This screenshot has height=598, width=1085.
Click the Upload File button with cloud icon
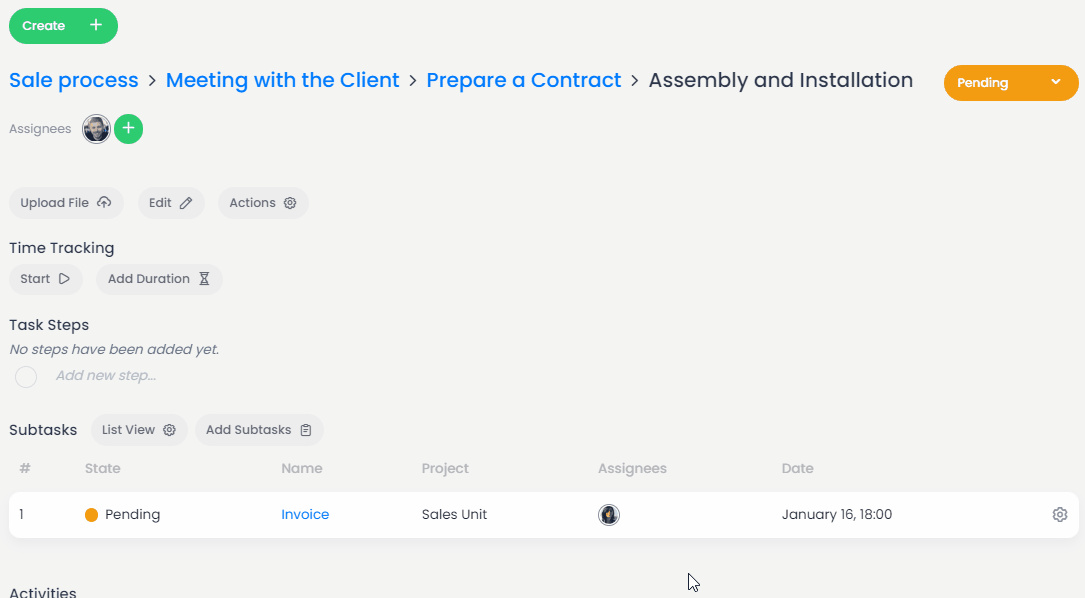pyautogui.click(x=66, y=203)
